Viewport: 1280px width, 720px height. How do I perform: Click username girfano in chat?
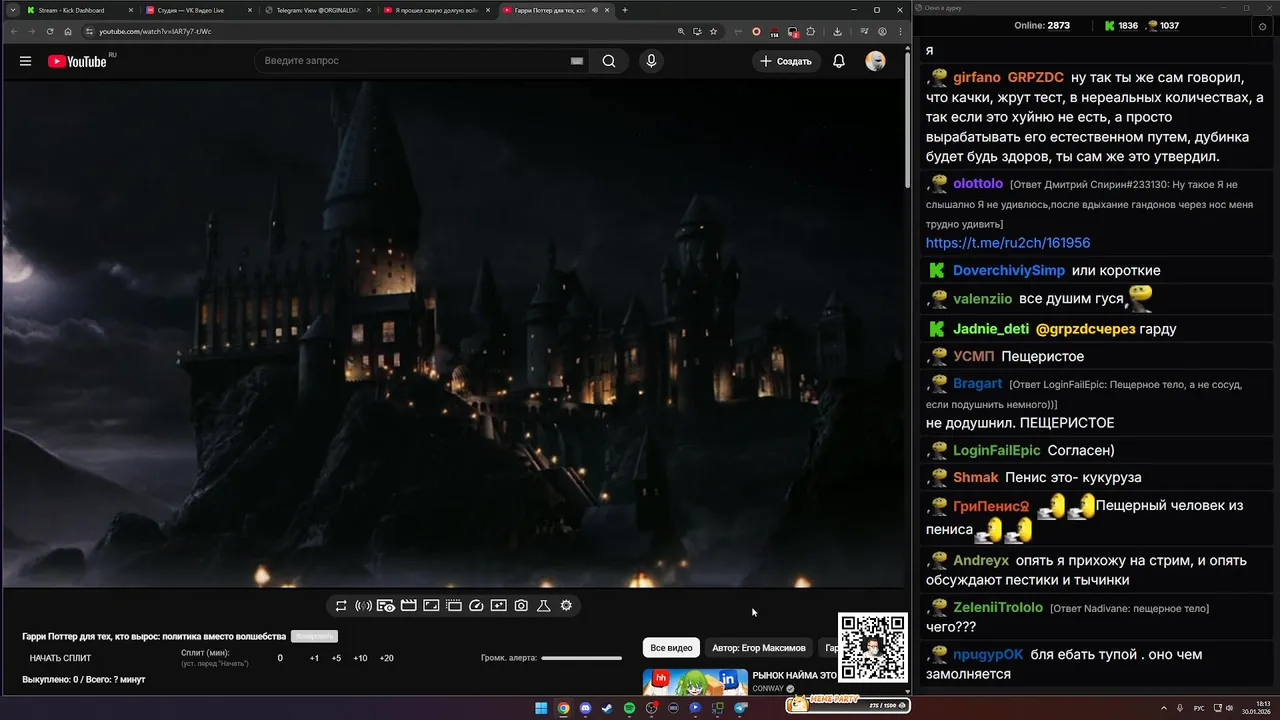pyautogui.click(x=977, y=77)
